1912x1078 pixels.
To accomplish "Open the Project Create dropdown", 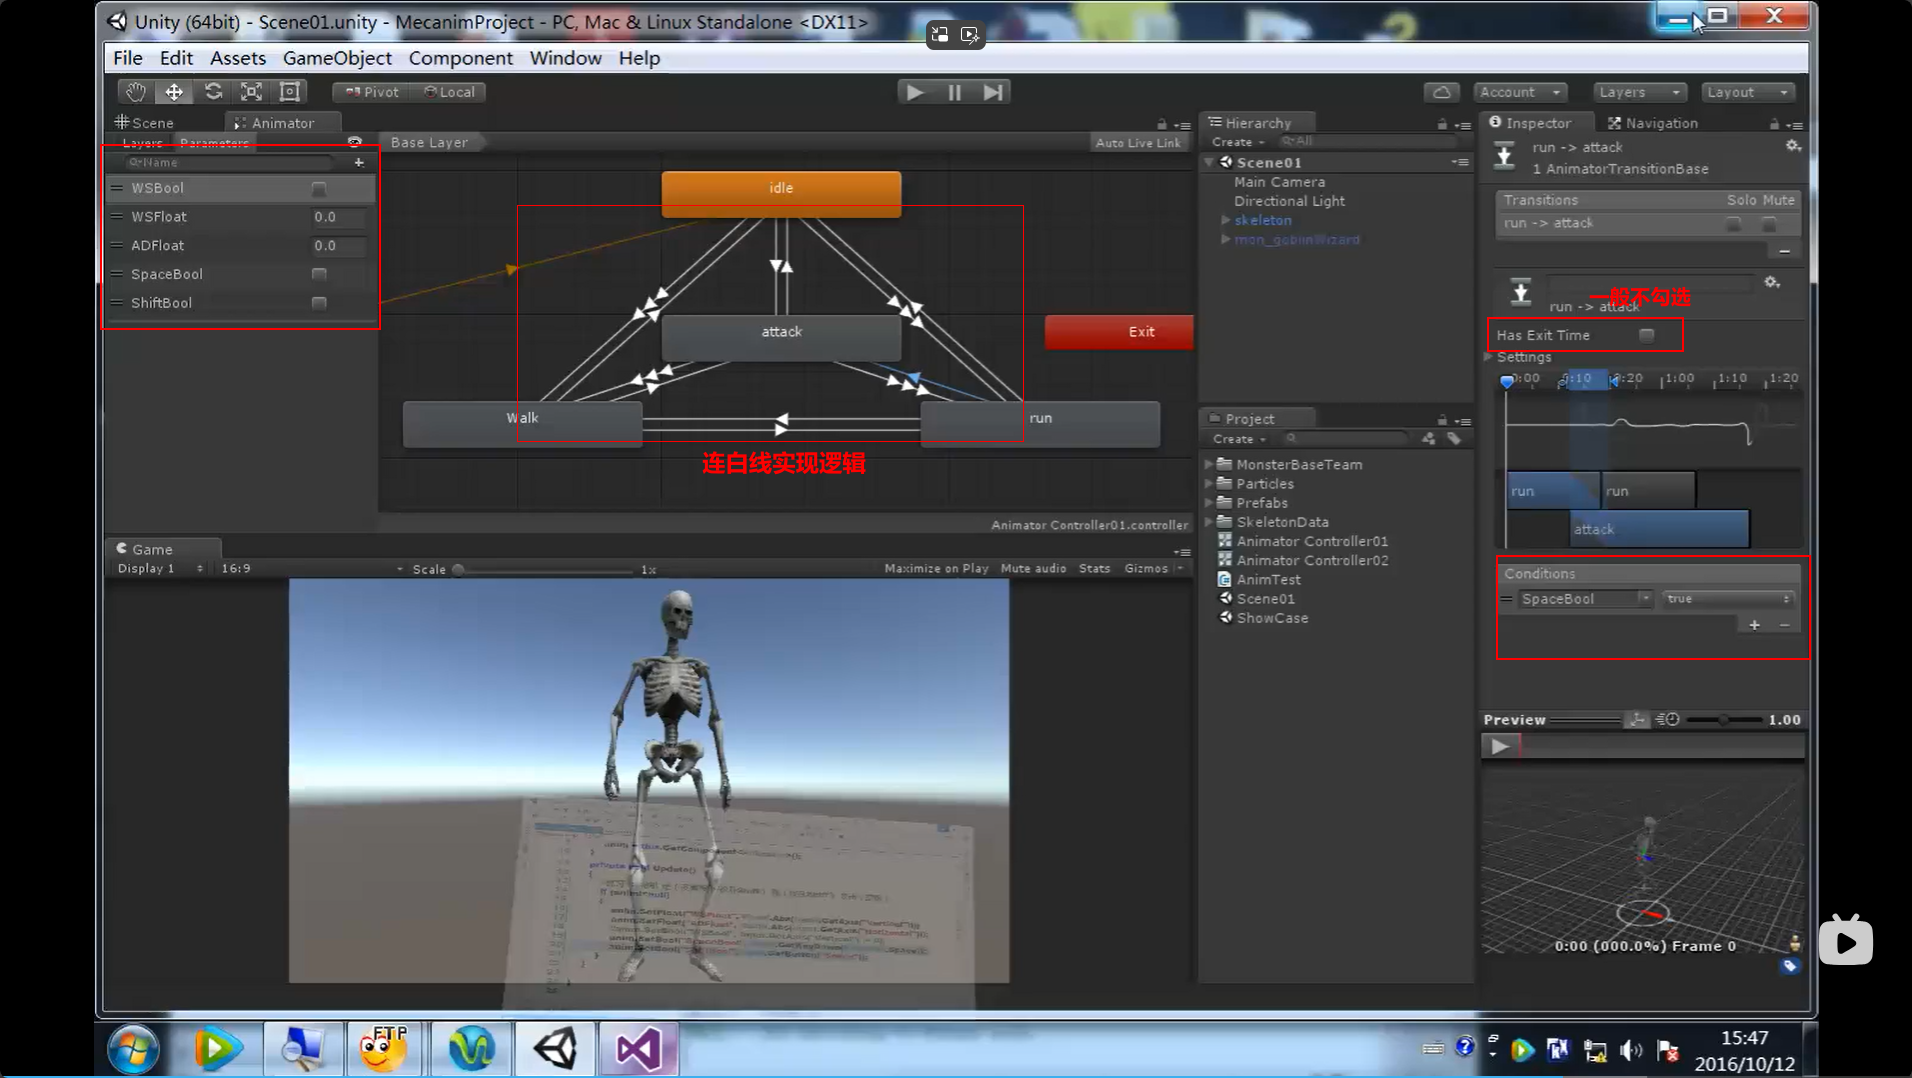I will coord(1239,439).
